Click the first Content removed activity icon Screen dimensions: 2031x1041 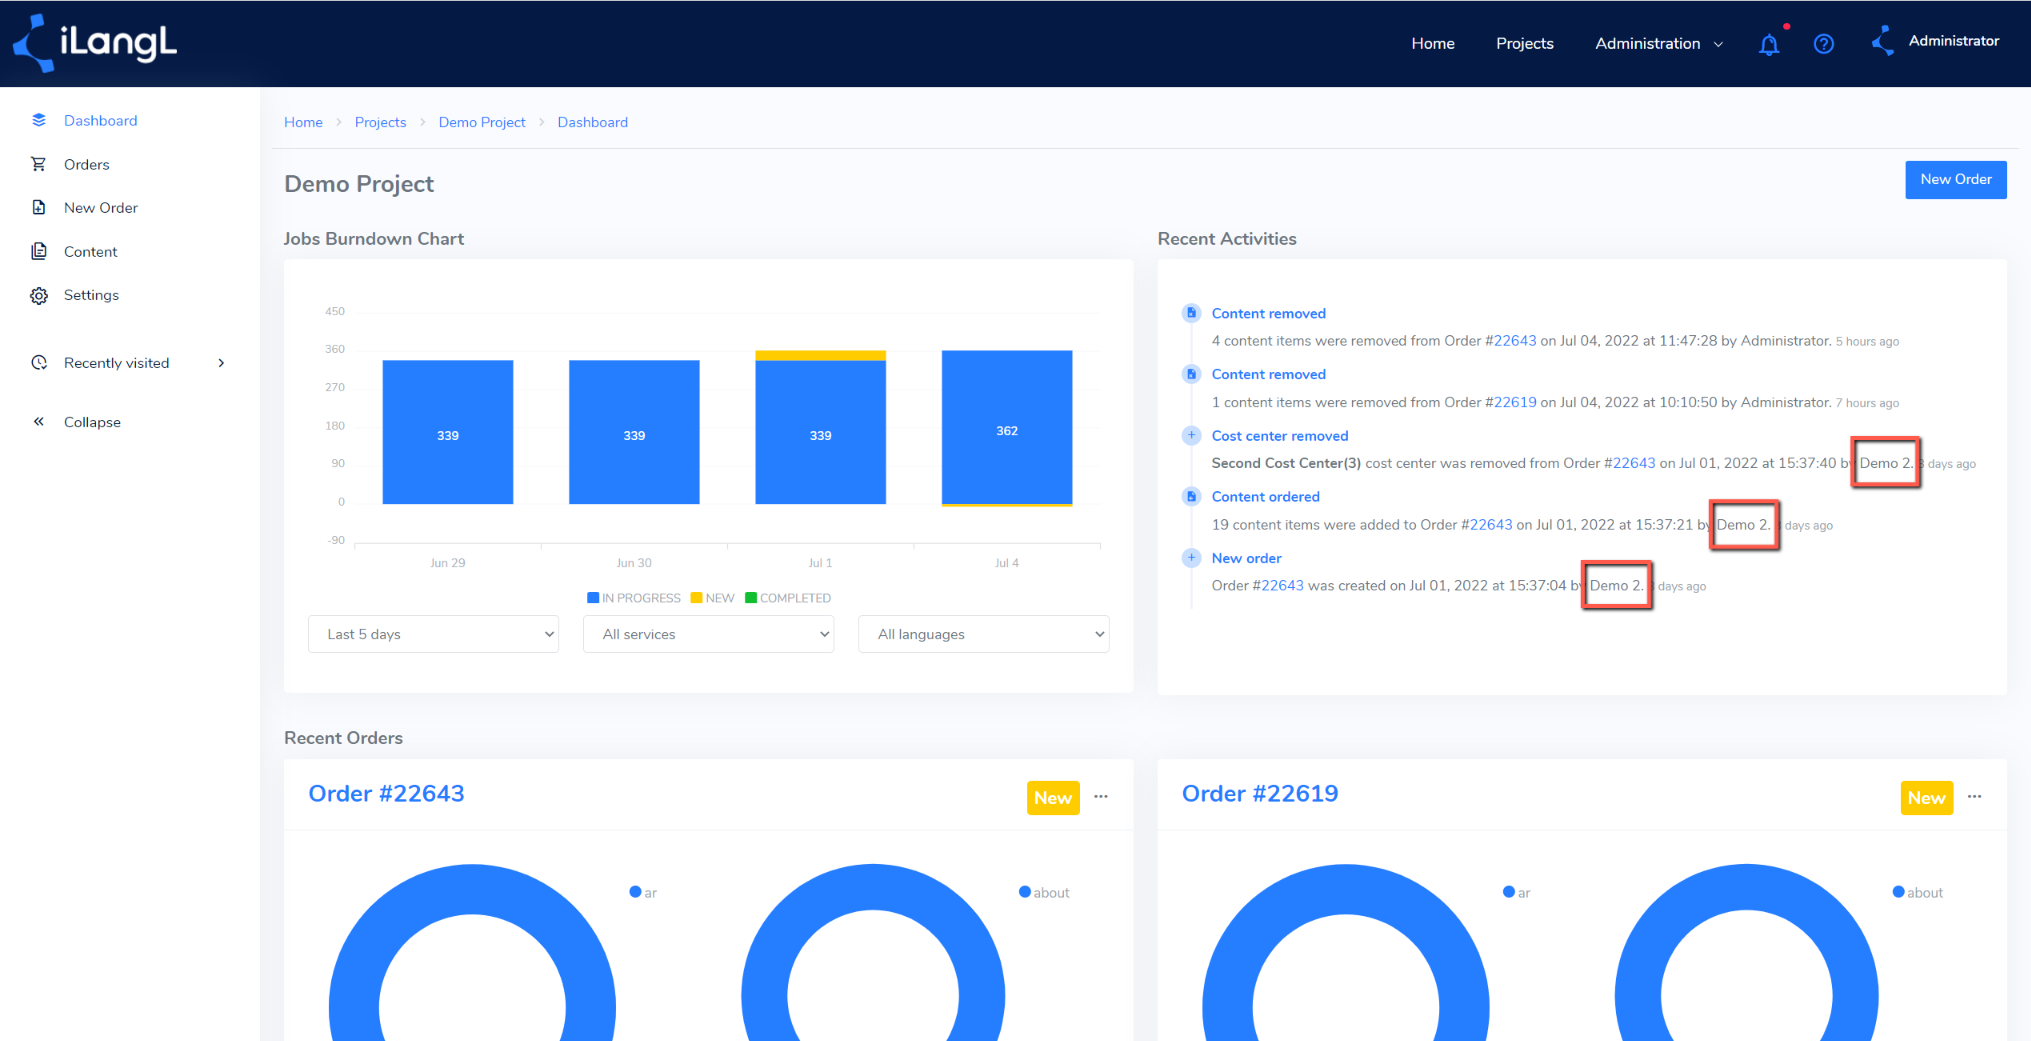click(x=1191, y=313)
